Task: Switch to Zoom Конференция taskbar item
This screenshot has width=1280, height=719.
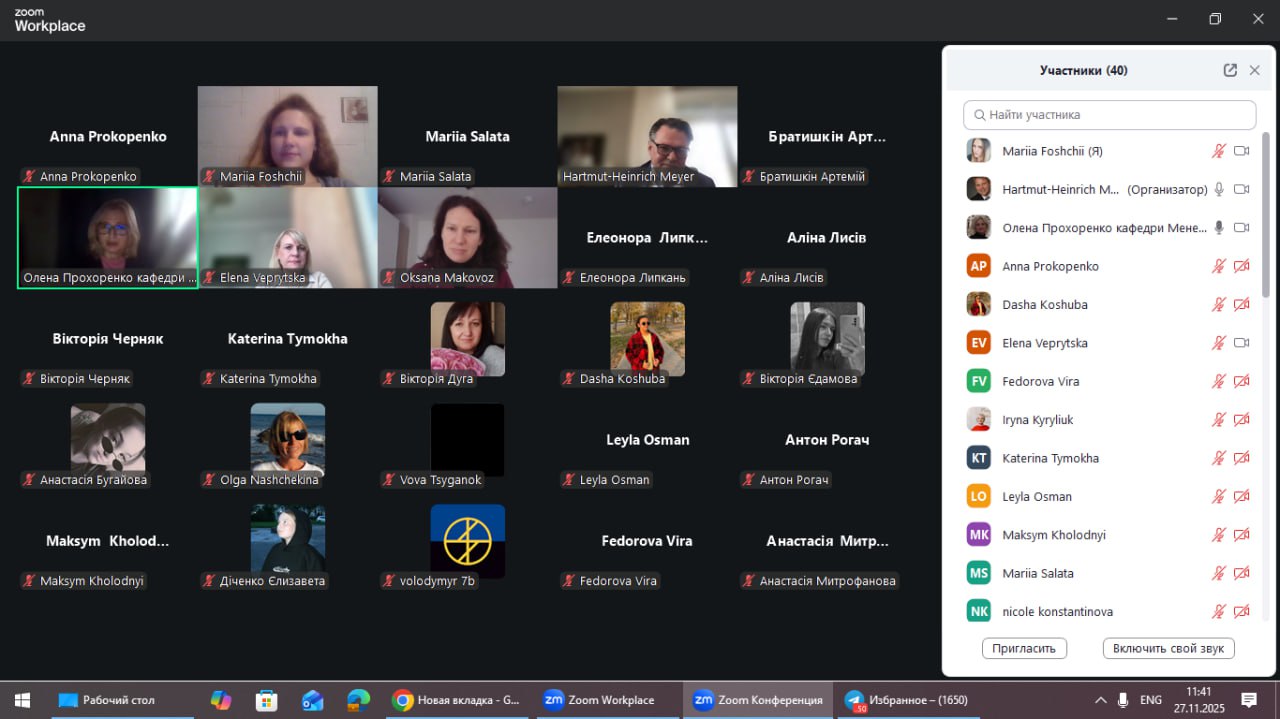Action: point(759,700)
